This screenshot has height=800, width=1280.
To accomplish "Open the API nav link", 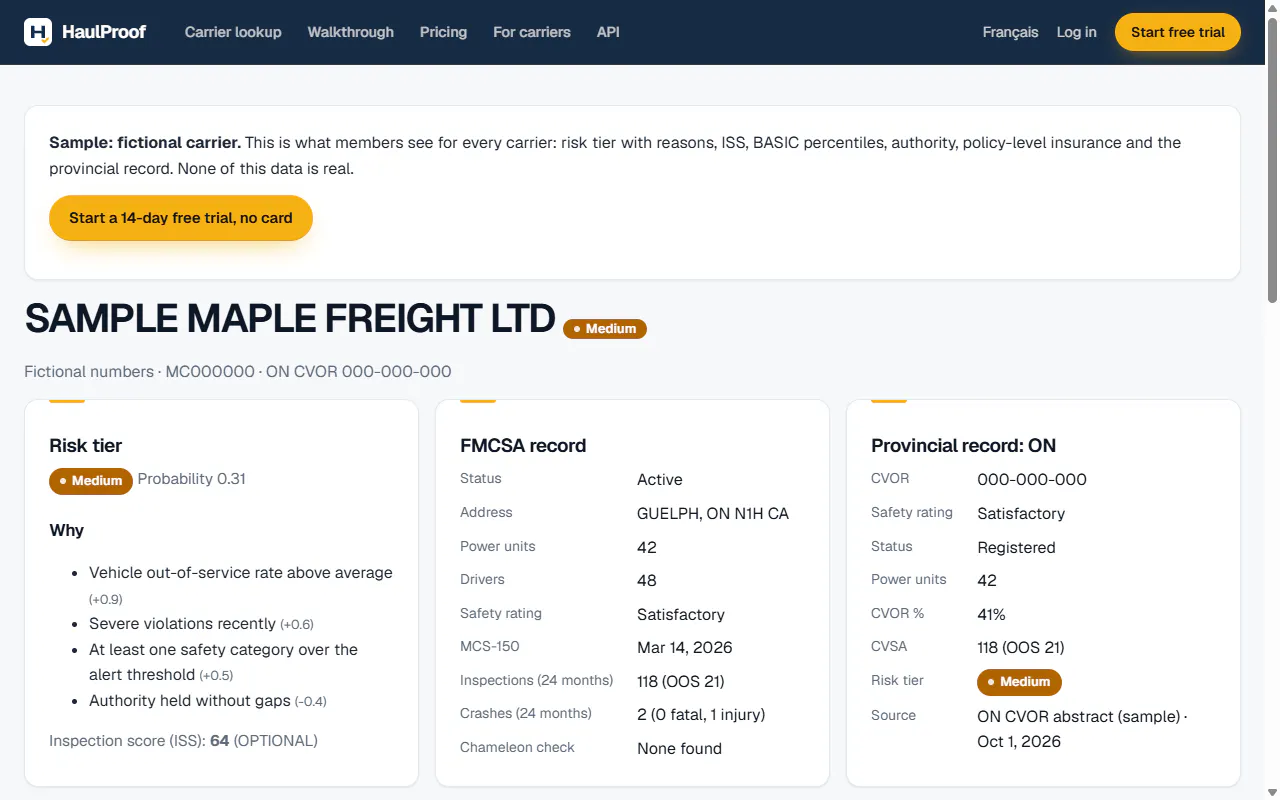I will pos(608,32).
